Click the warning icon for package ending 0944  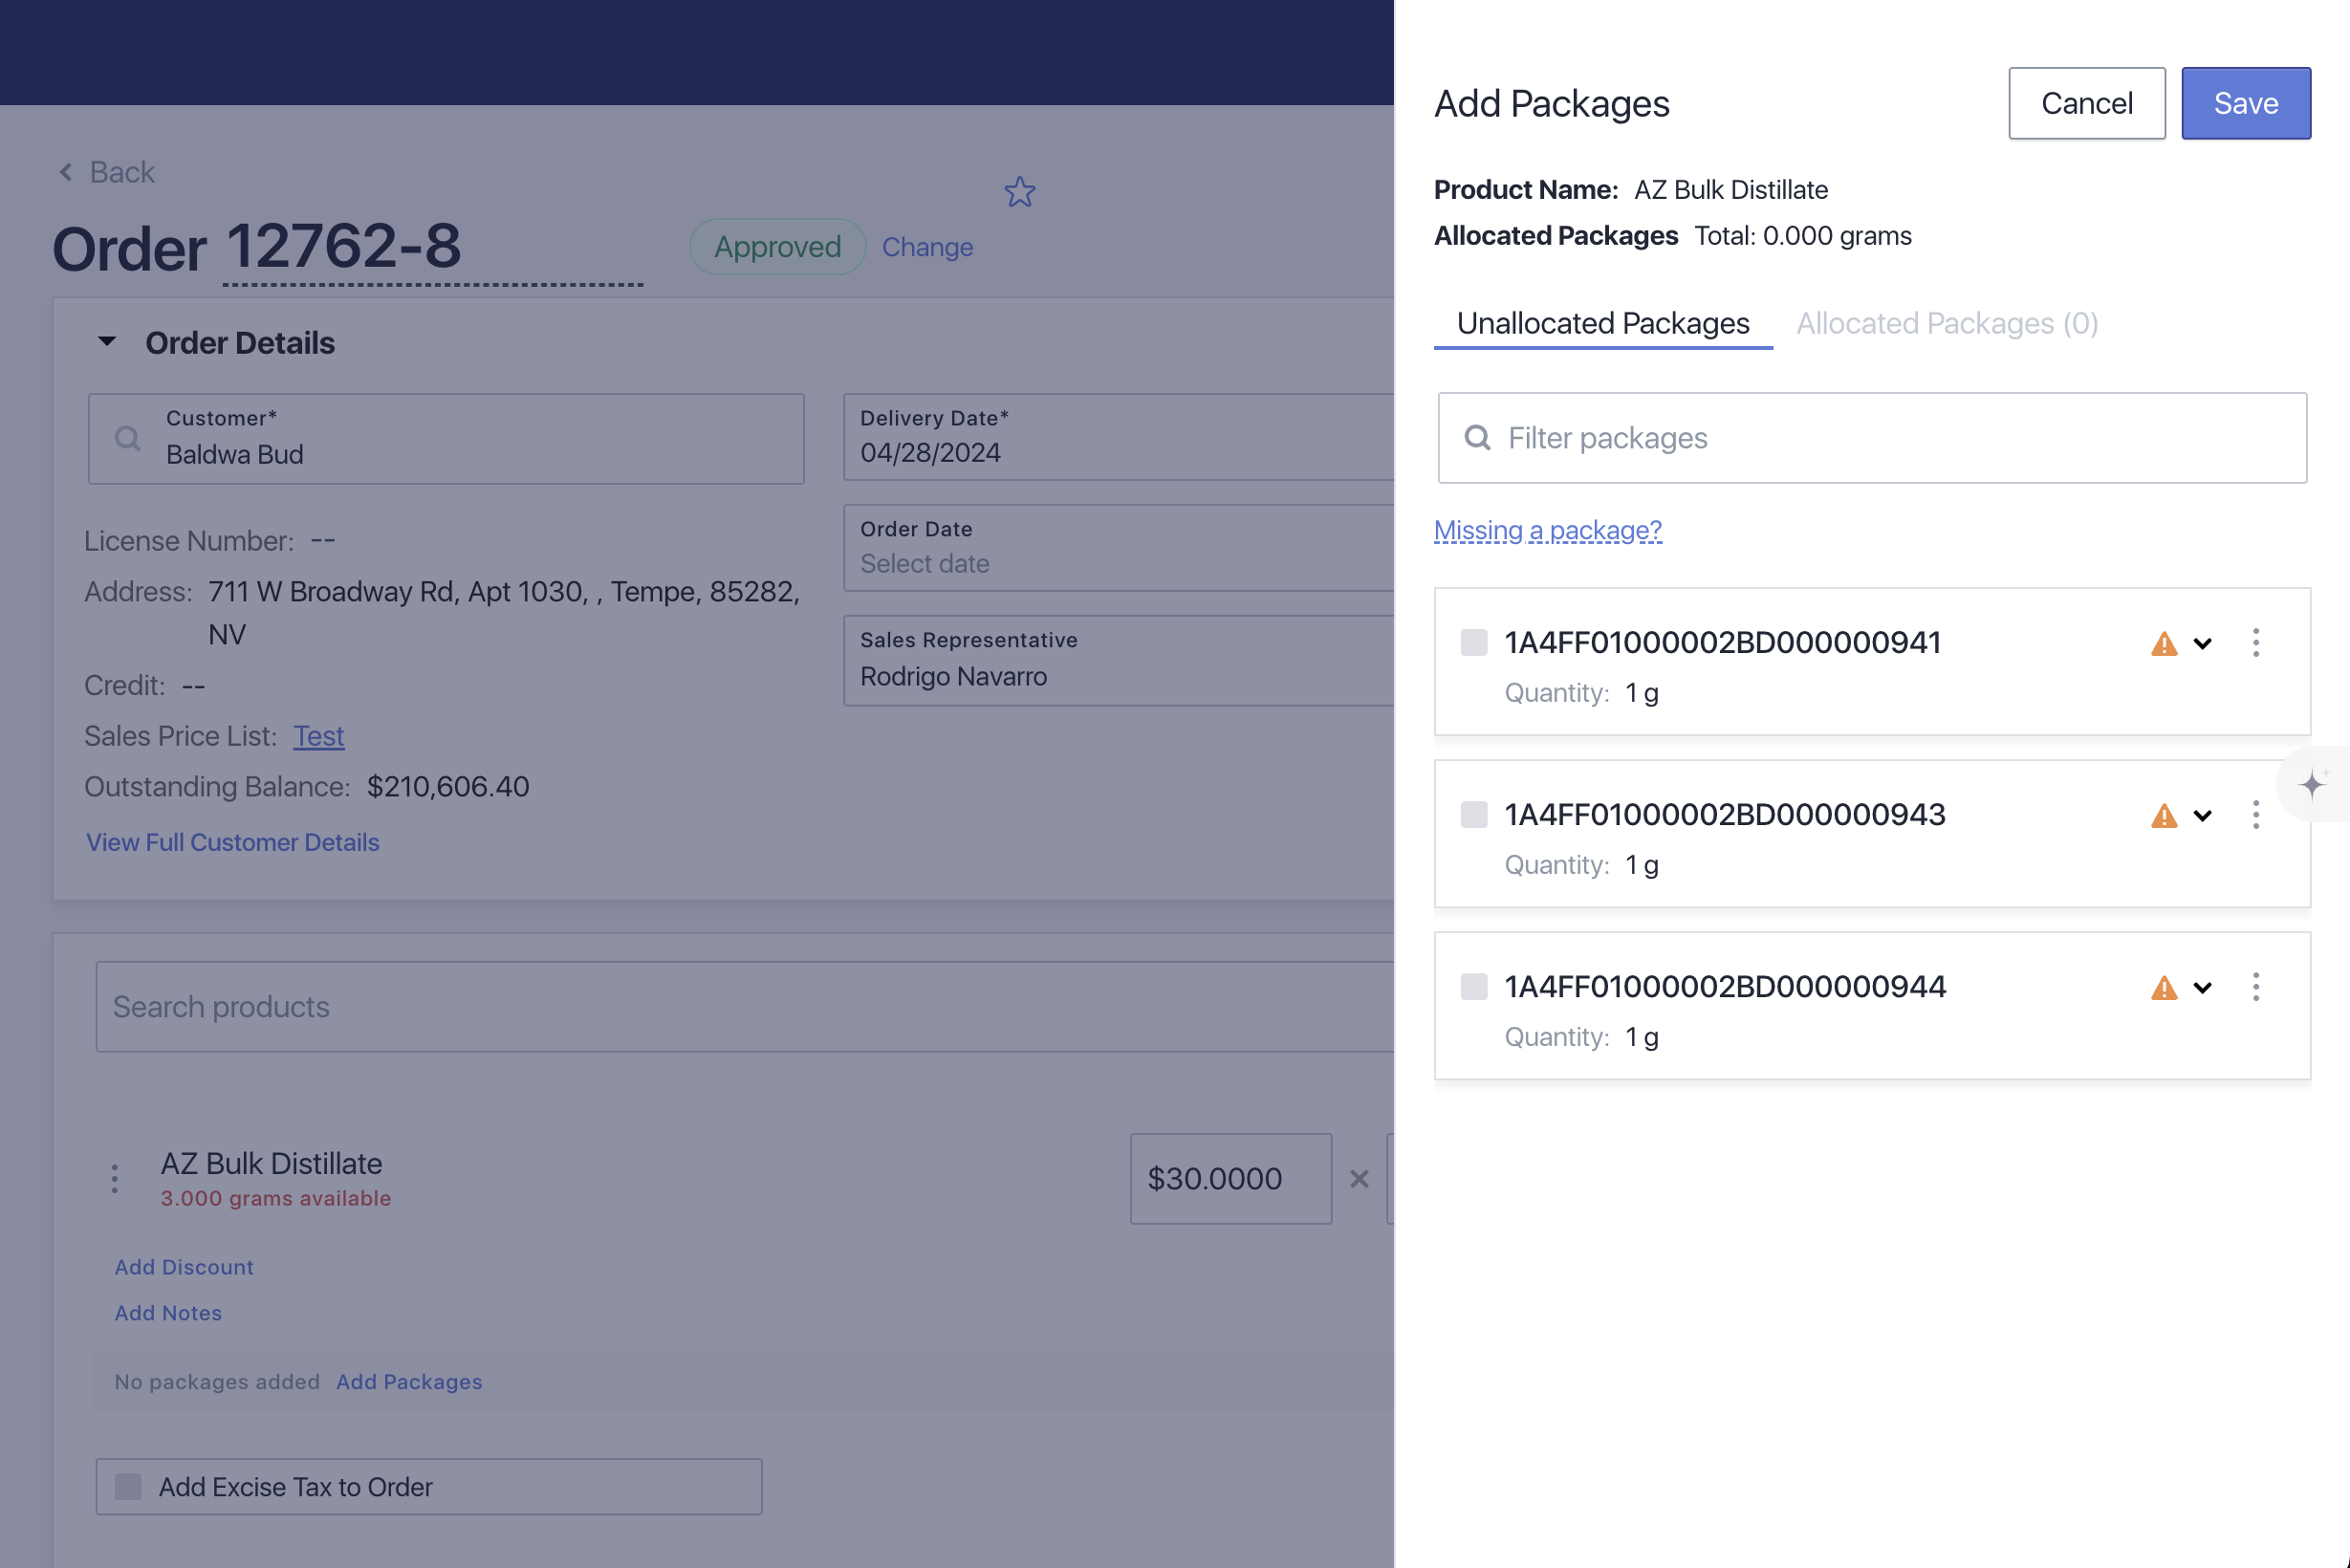click(x=2163, y=987)
